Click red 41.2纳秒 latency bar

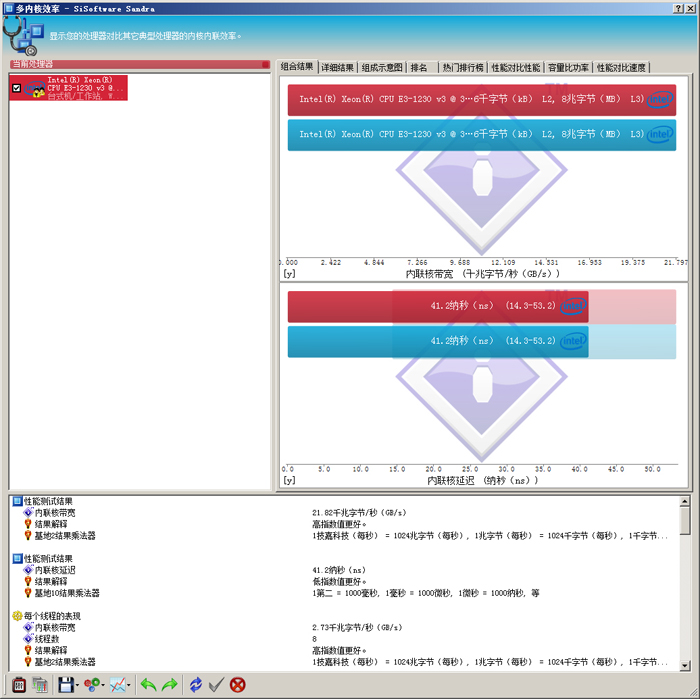[438, 306]
